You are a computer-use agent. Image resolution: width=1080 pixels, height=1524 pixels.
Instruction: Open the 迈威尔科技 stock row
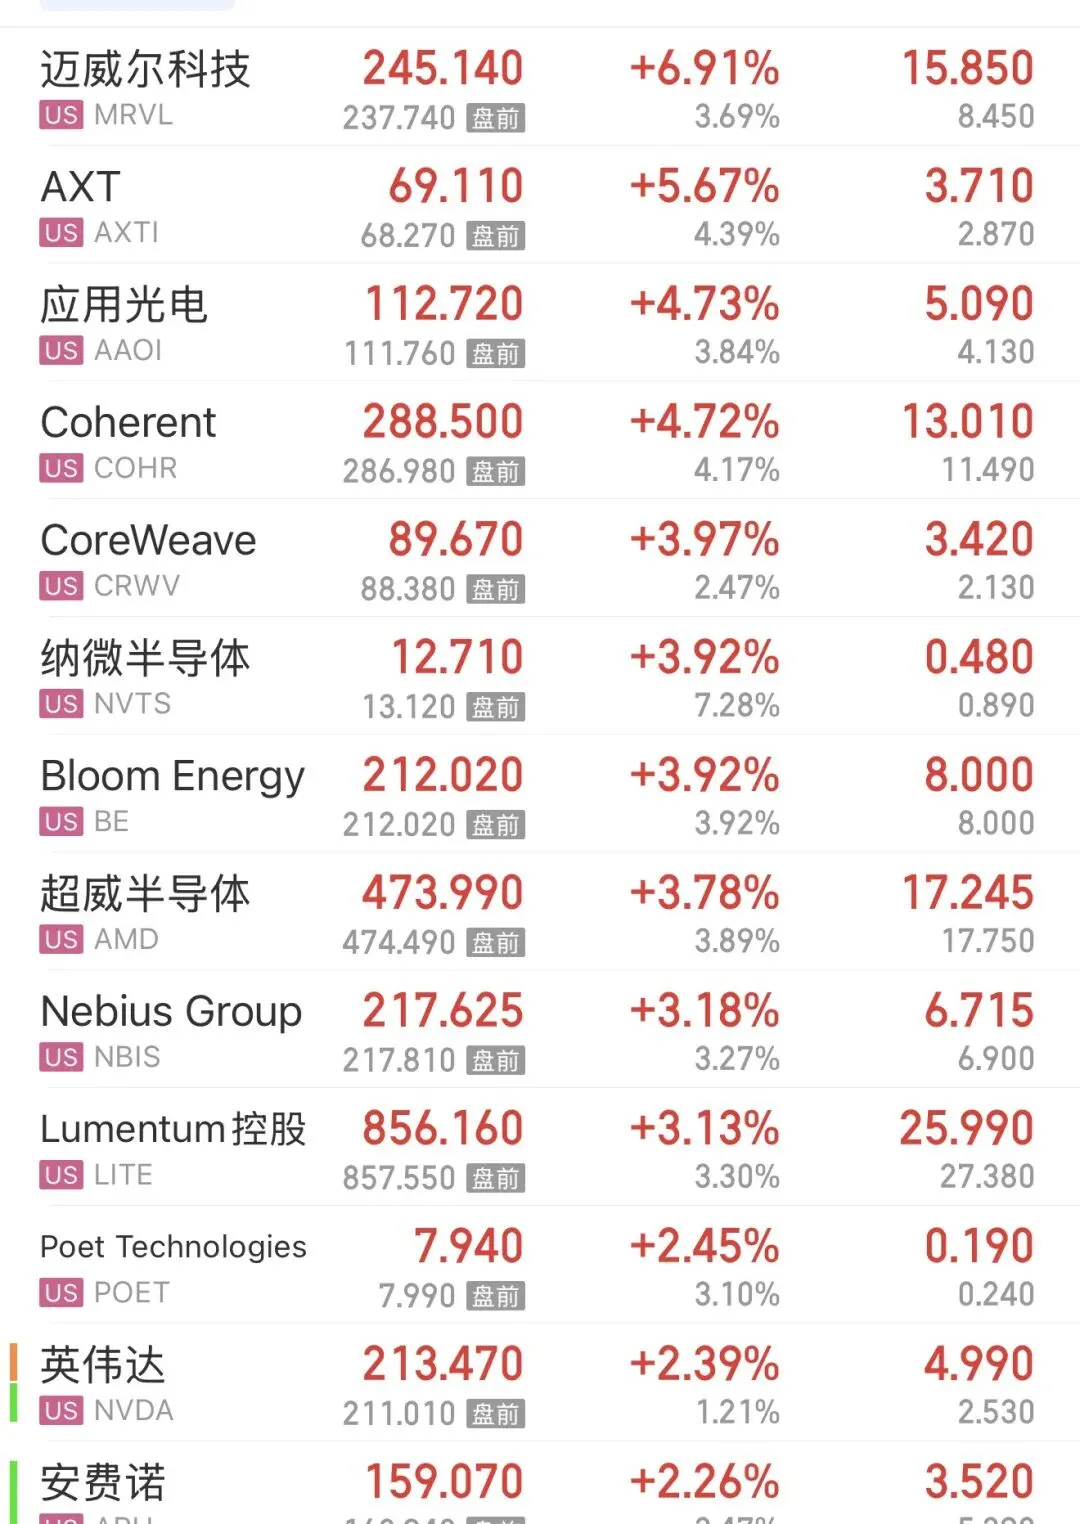click(540, 88)
